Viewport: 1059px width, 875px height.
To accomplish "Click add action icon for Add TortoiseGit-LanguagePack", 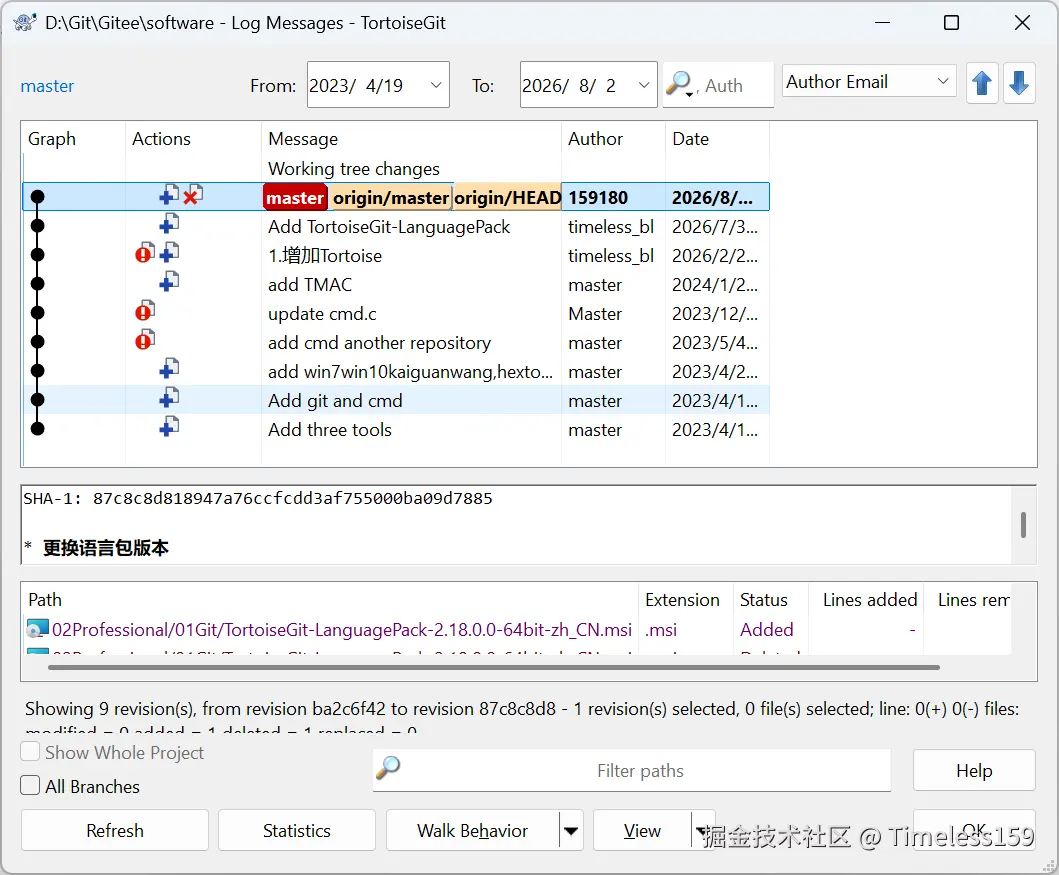I will click(x=169, y=224).
